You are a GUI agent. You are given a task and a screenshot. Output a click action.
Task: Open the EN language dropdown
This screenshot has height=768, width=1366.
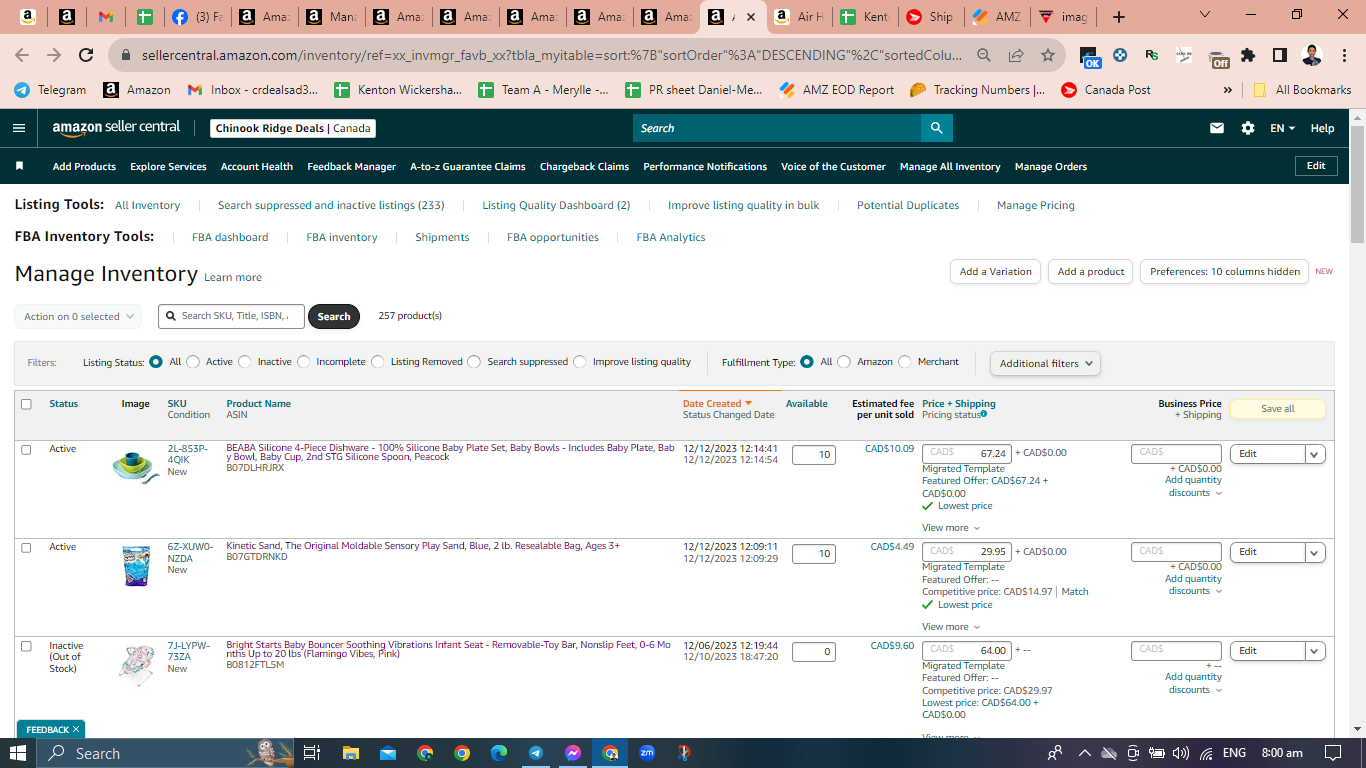[x=1283, y=128]
